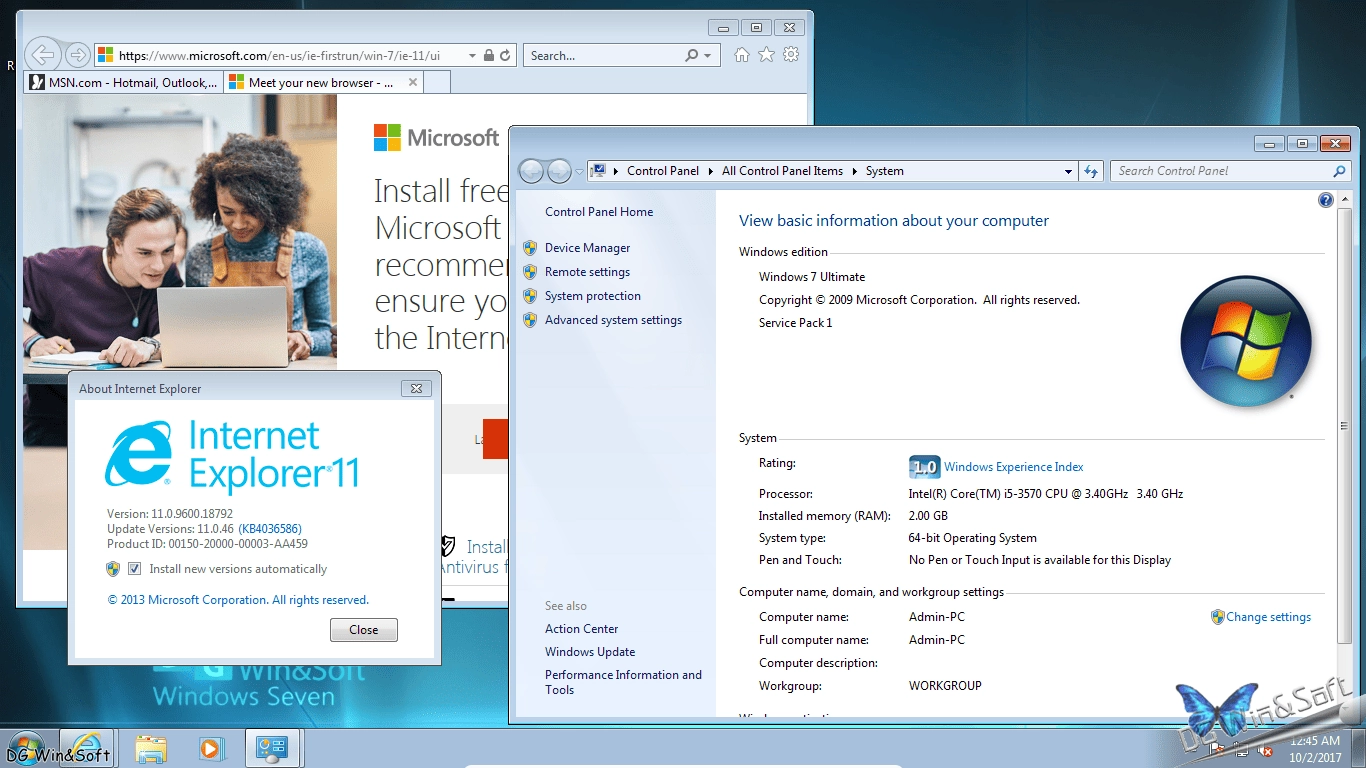Open Remote settings
Viewport: 1366px width, 768px height.
click(x=587, y=272)
